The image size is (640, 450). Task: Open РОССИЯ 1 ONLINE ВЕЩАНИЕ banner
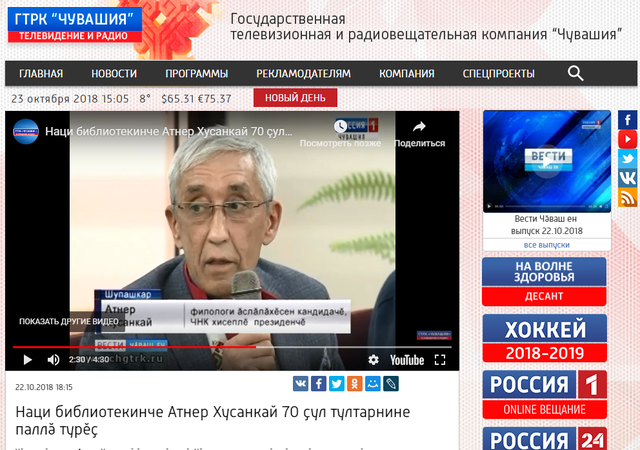544,394
